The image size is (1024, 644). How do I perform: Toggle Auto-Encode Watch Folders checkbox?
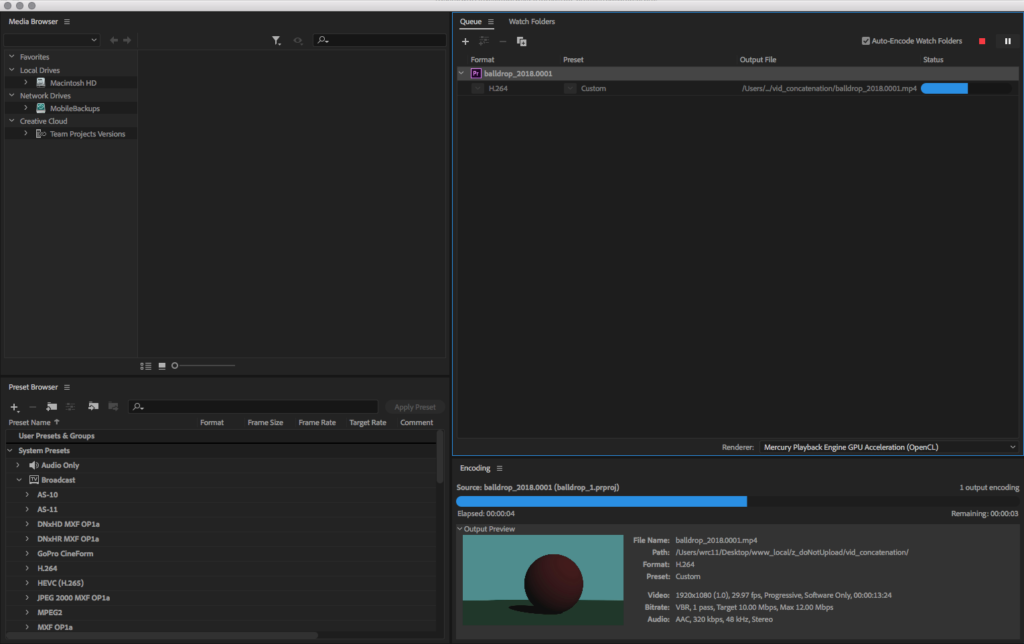pos(866,41)
